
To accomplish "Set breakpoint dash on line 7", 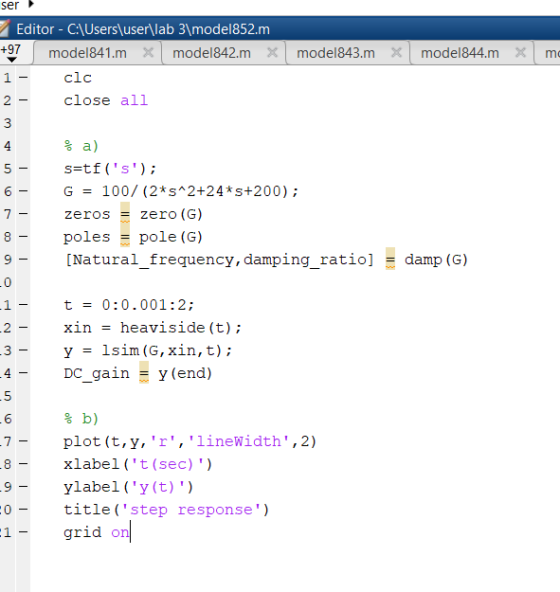I will (23, 214).
